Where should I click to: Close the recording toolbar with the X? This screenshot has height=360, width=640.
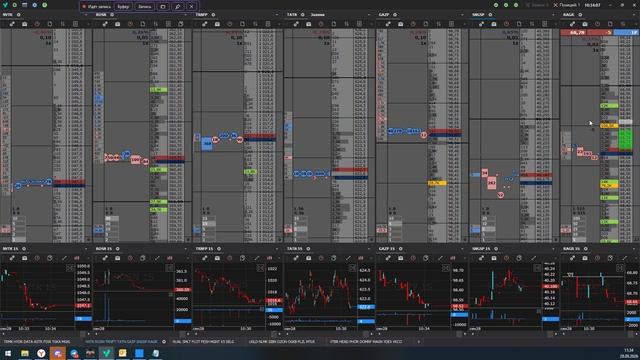(x=191, y=7)
